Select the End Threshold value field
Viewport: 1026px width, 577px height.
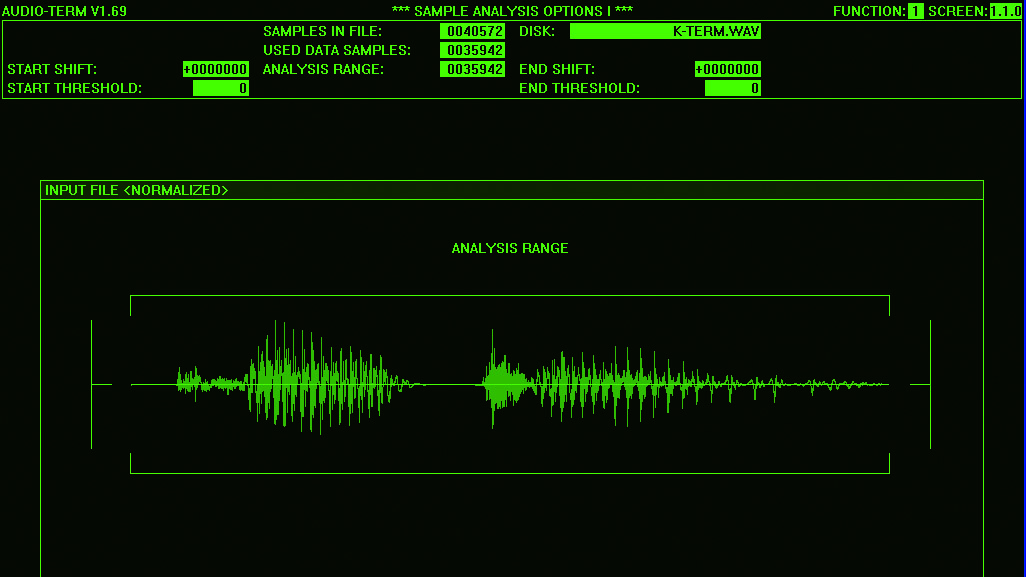[x=733, y=88]
